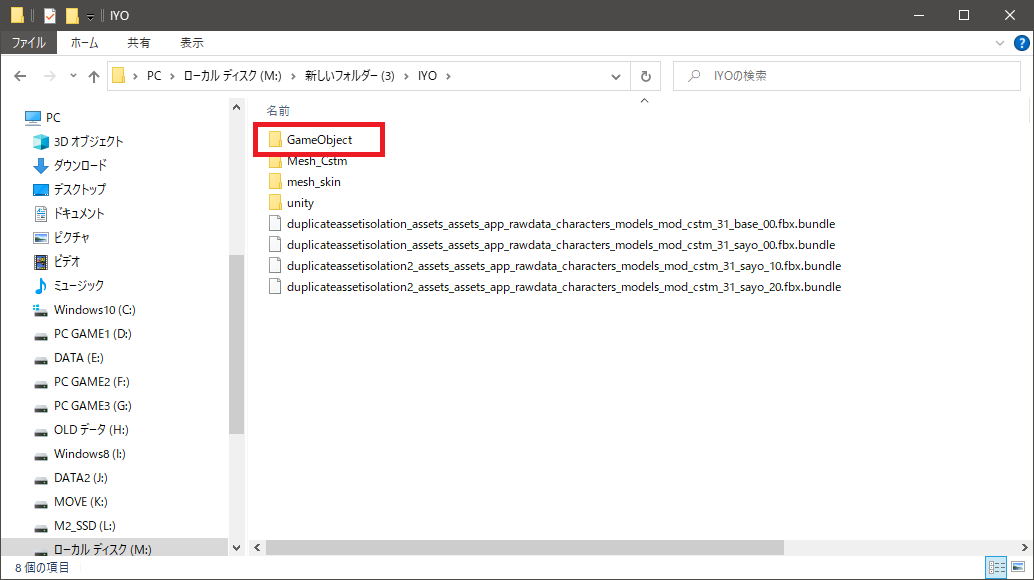Open デスクトップ in sidebar
Image resolution: width=1034 pixels, height=580 pixels.
69,190
